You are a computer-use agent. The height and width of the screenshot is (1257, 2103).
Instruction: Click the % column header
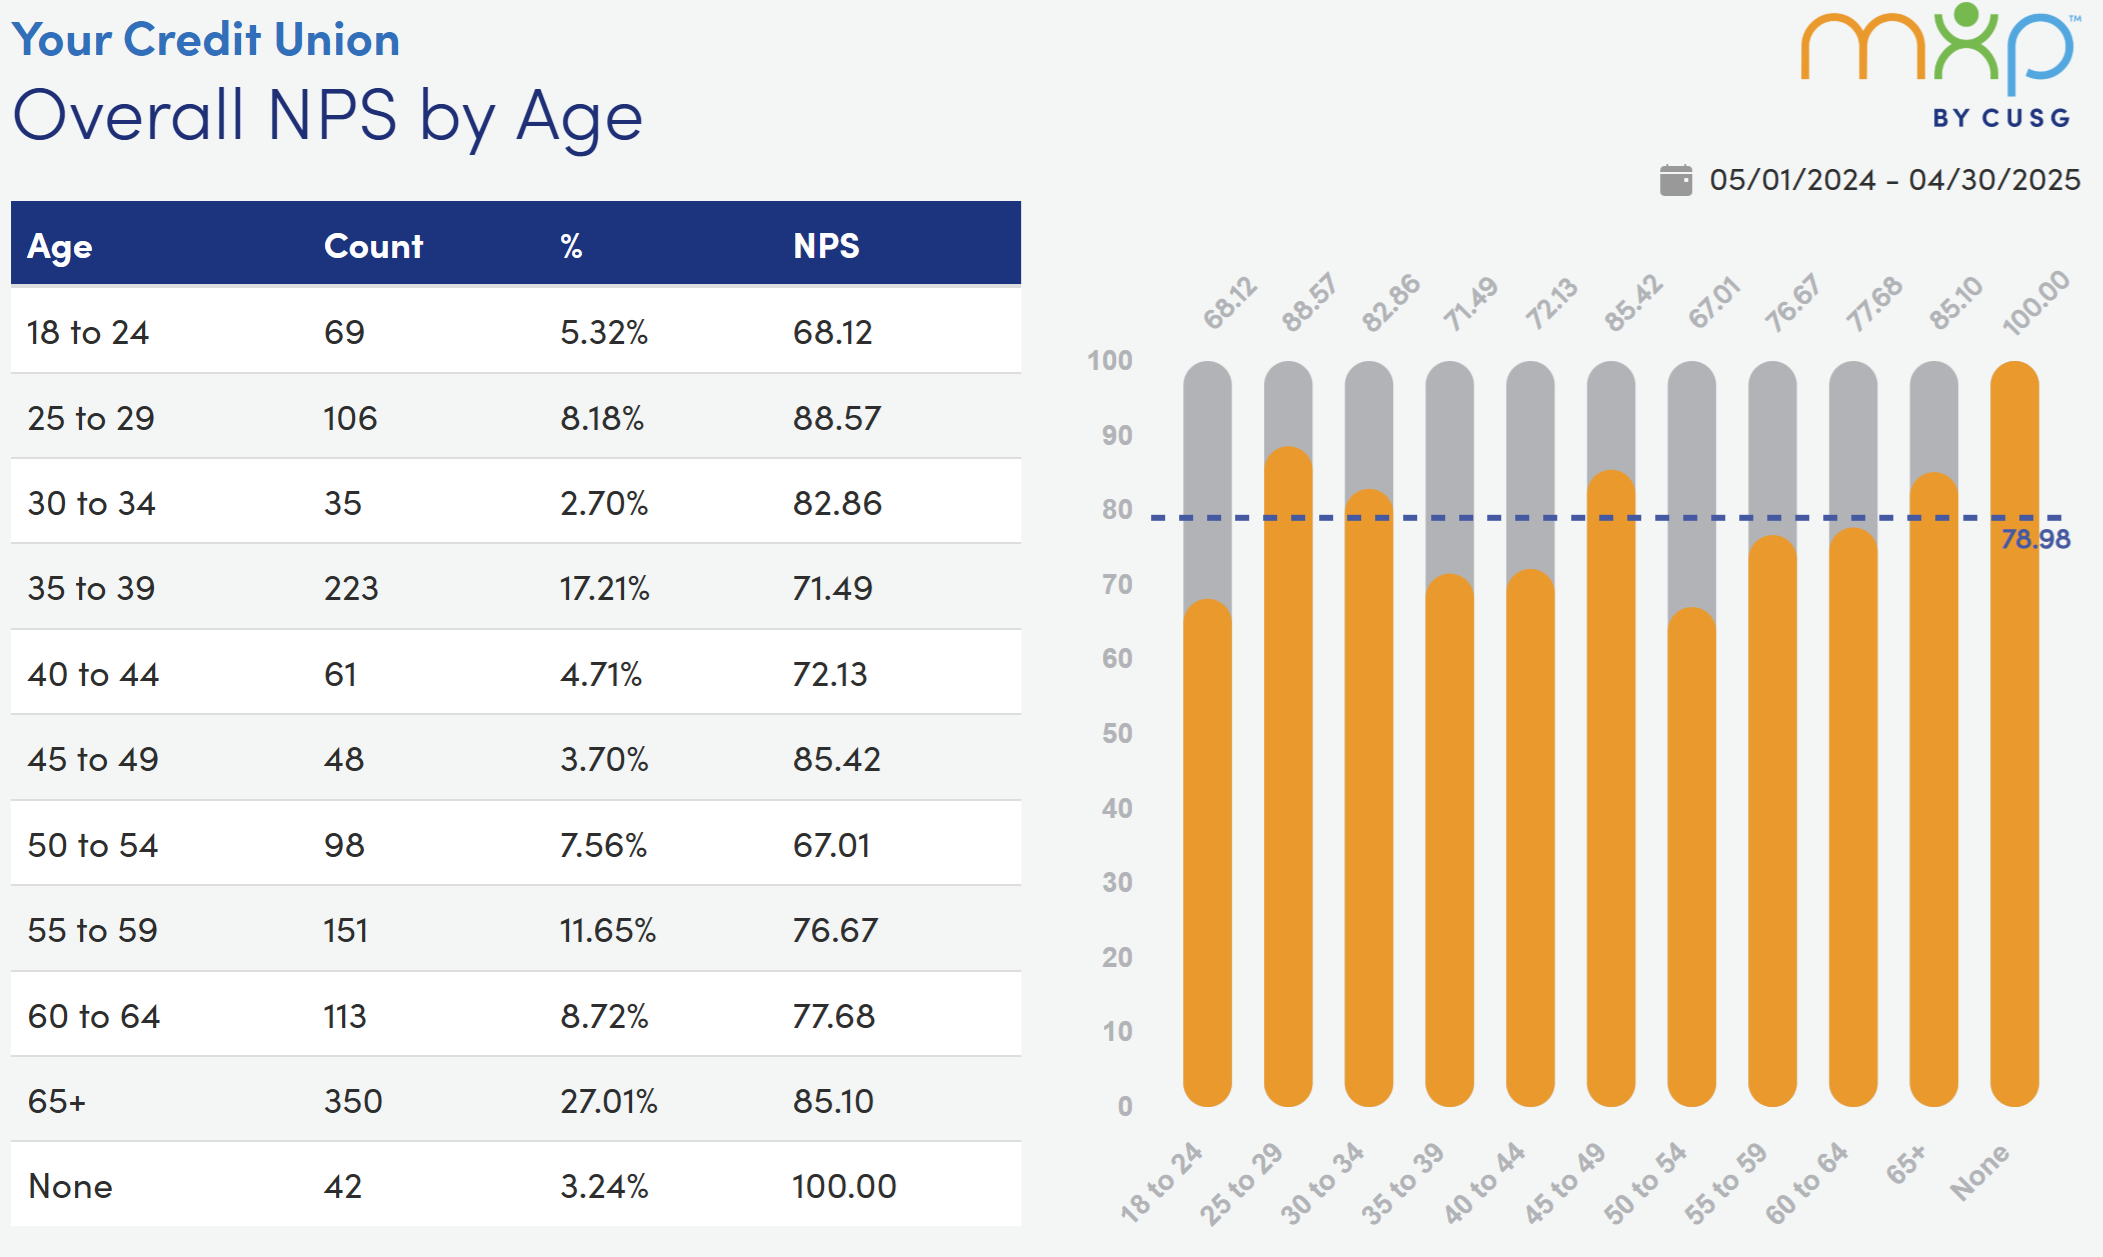[571, 246]
